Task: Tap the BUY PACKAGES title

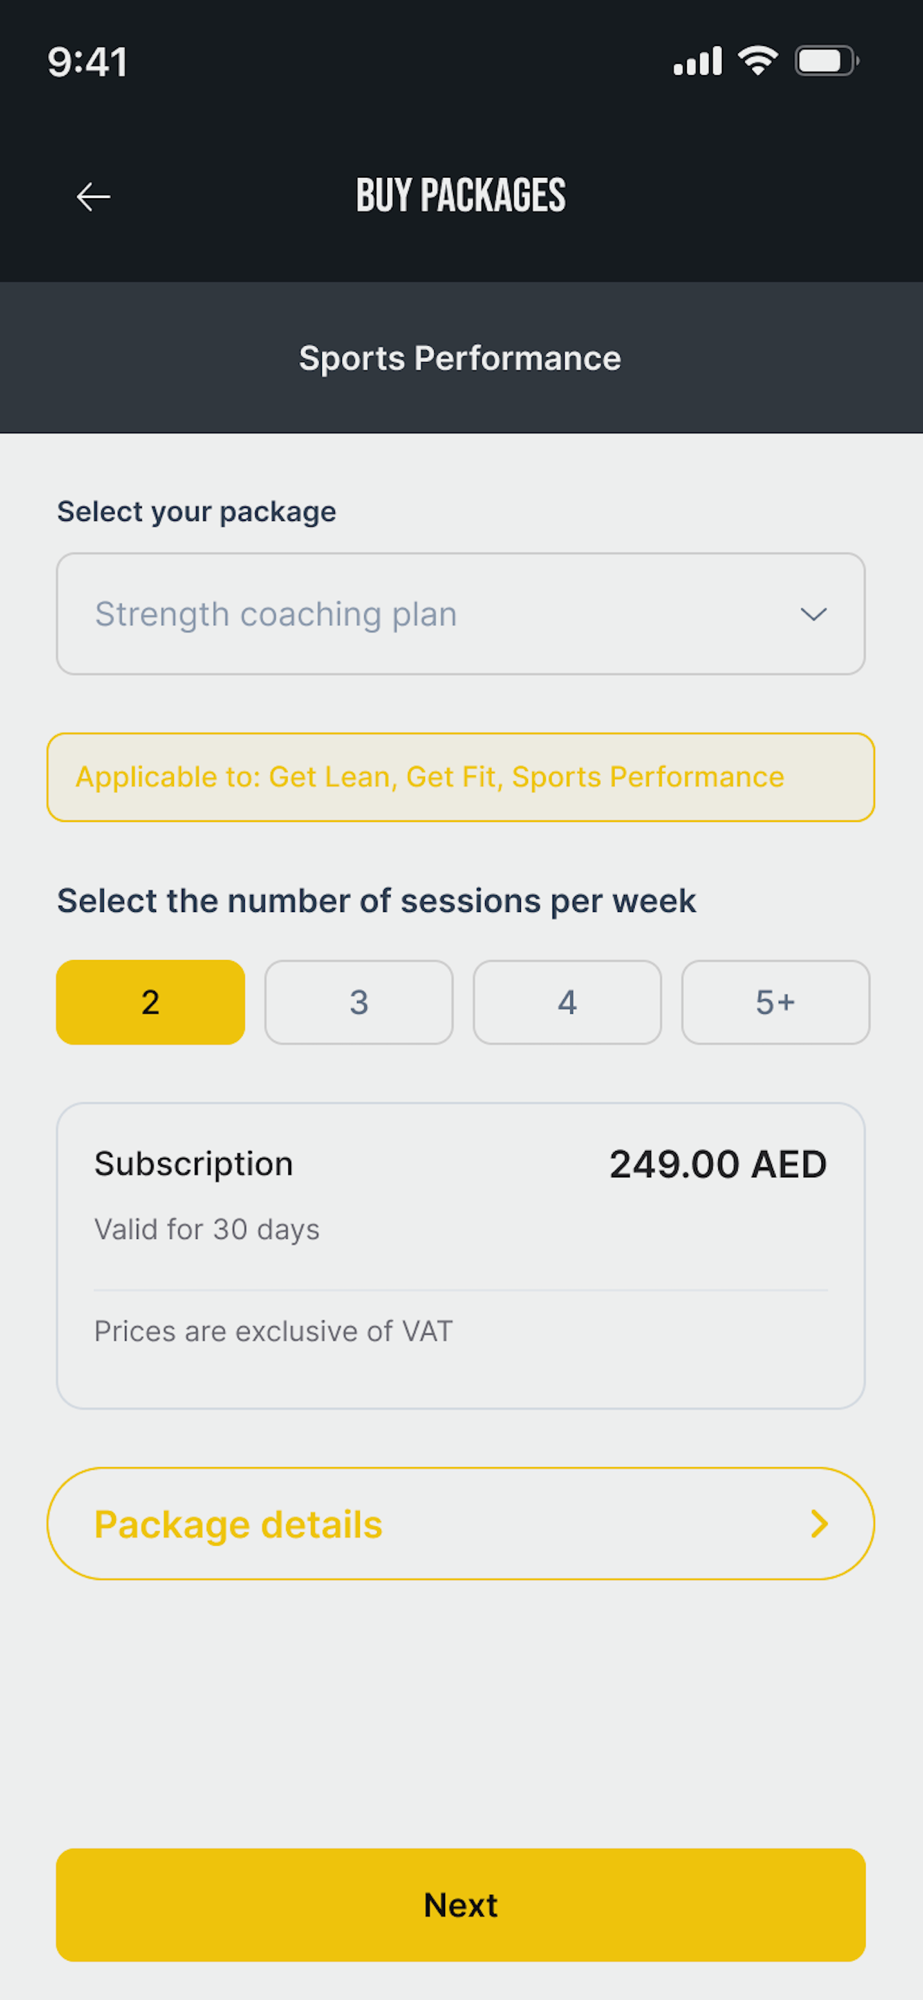Action: coord(461,196)
